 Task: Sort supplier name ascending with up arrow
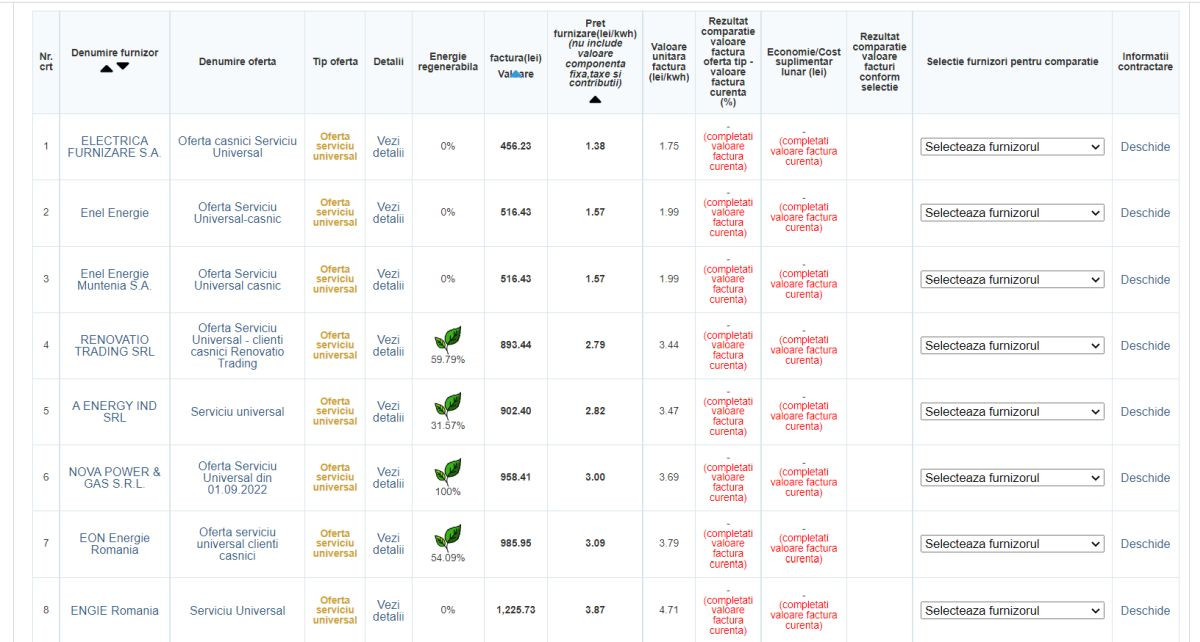click(105, 67)
